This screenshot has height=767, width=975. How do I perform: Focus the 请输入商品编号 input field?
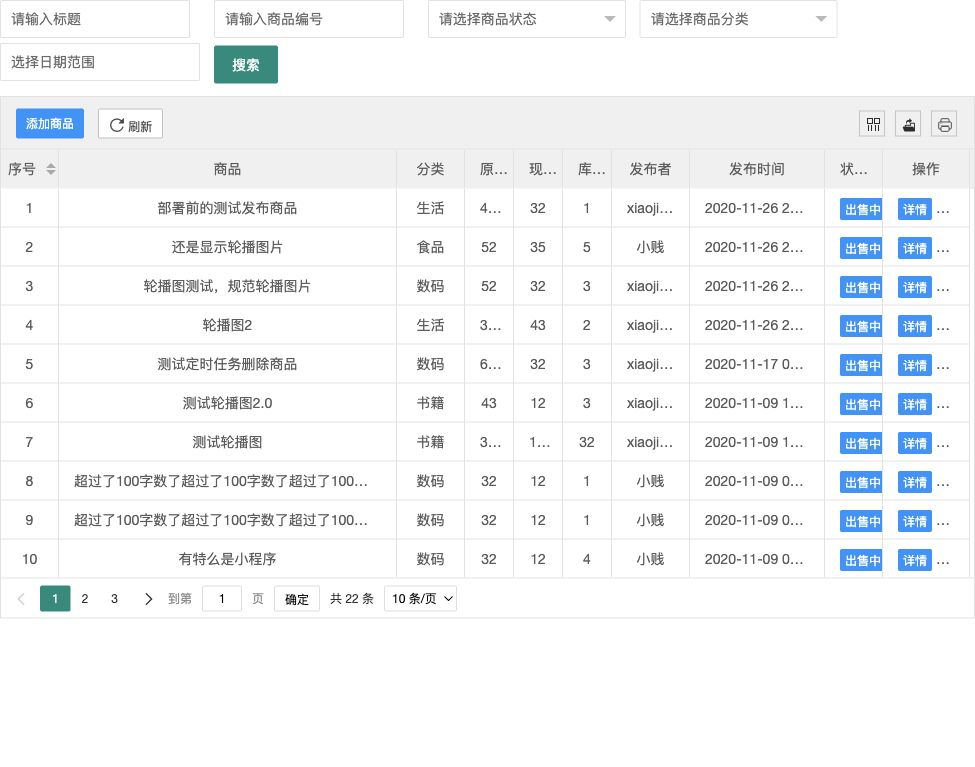(309, 19)
